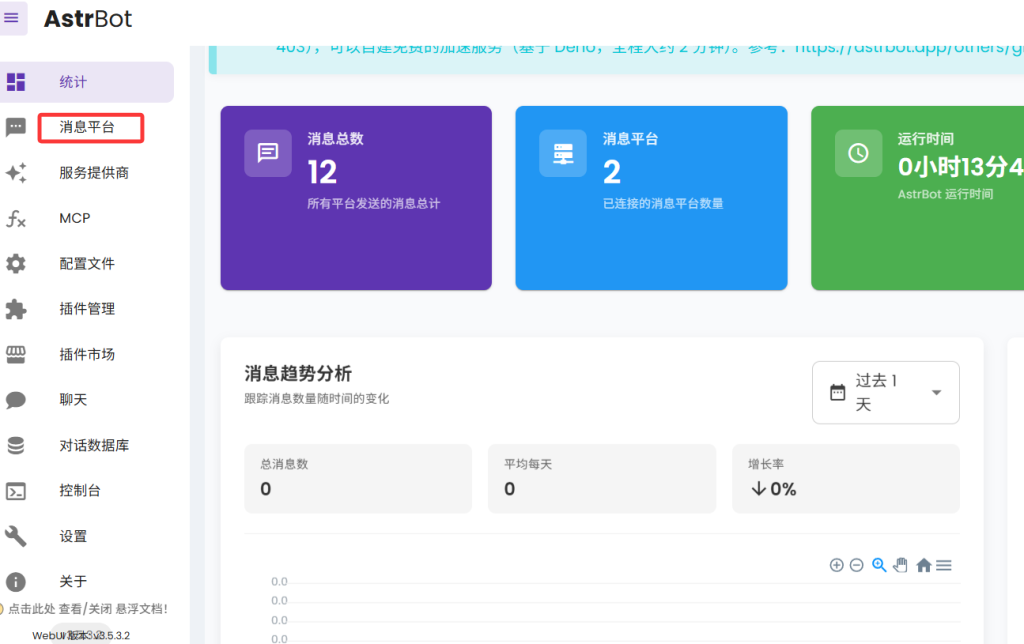Viewport: 1024px width, 644px height.
Task: Toggle the chart hand panning tool
Action: (x=901, y=565)
